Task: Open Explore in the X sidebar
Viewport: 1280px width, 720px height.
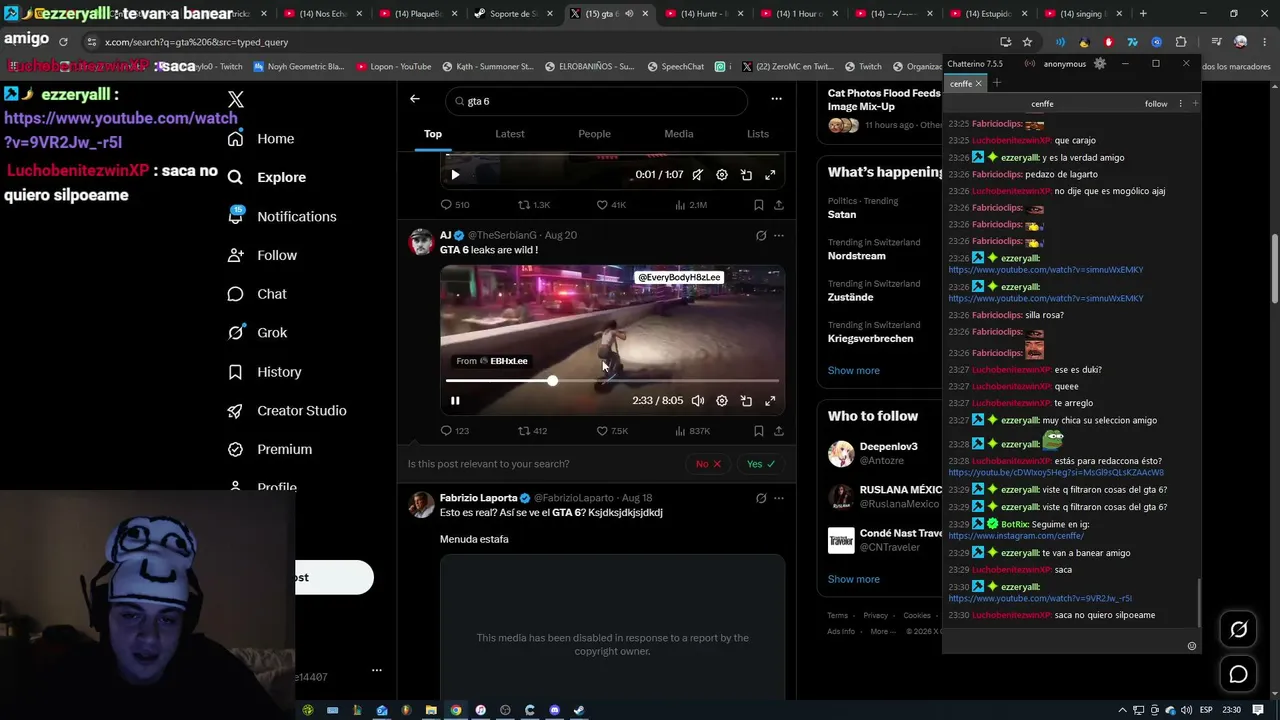Action: (267, 177)
